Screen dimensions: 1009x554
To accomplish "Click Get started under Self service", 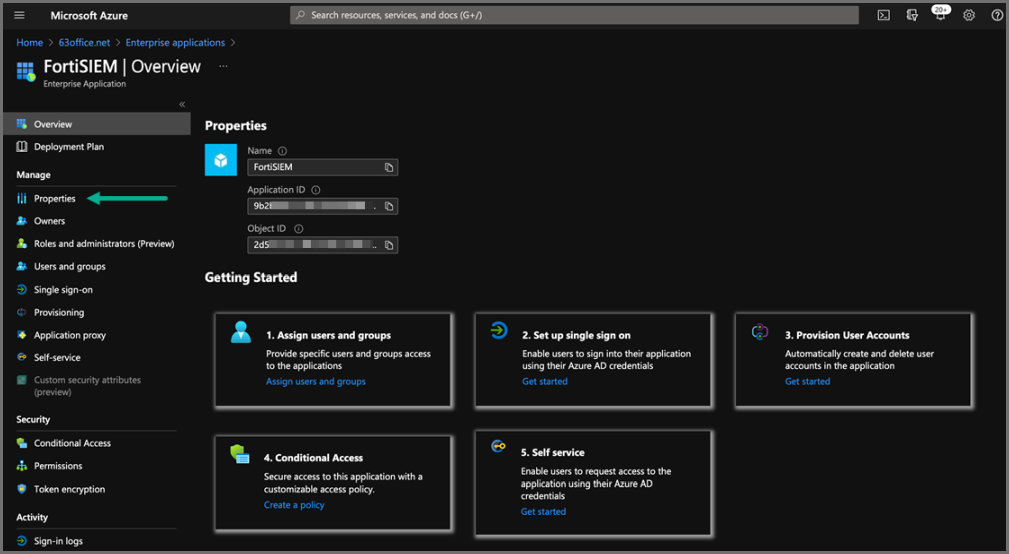I will point(543,511).
